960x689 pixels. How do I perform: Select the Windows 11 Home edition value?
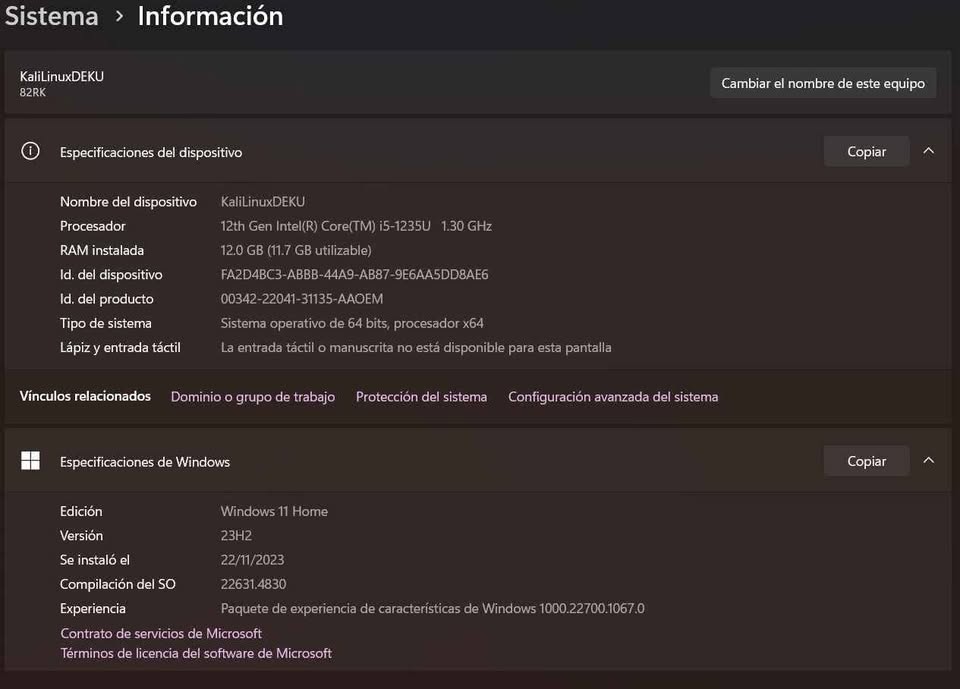pyautogui.click(x=274, y=511)
